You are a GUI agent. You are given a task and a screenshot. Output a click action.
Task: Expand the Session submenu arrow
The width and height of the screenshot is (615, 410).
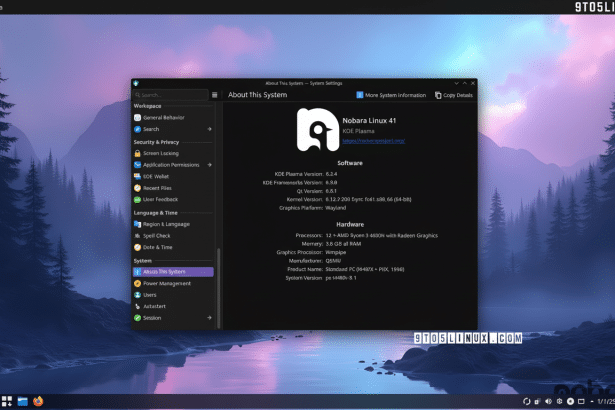click(x=209, y=318)
